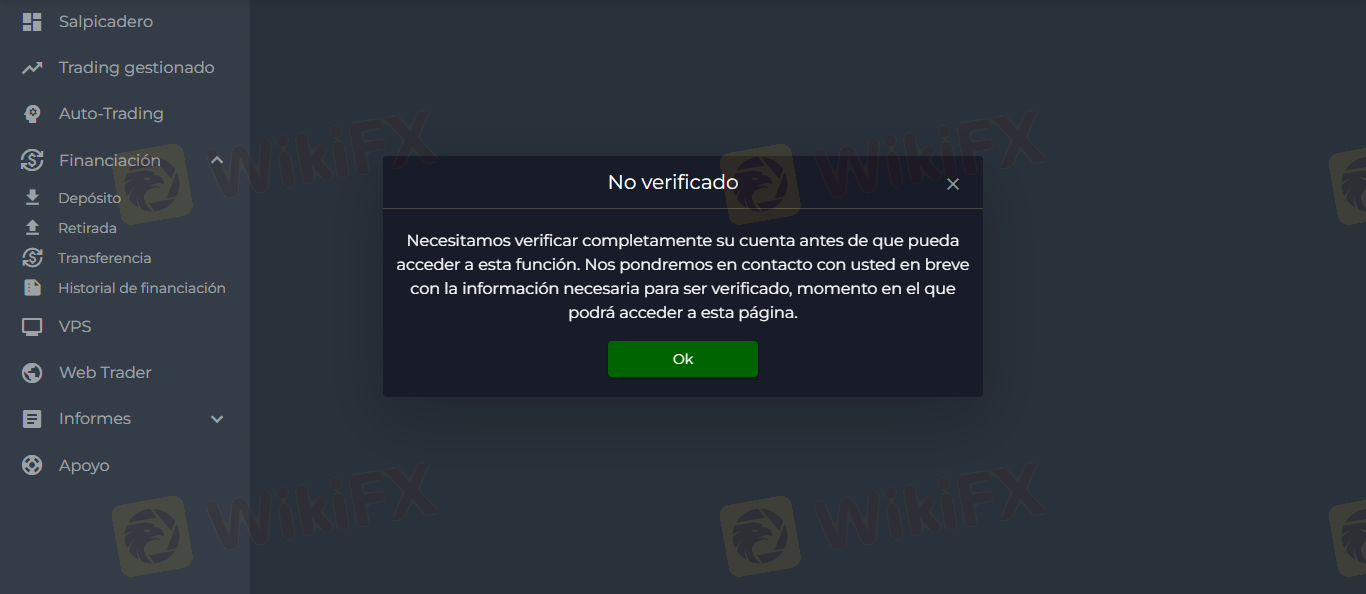The width and height of the screenshot is (1366, 594).
Task: Click the Retirada upload arrow icon
Action: pos(32,228)
